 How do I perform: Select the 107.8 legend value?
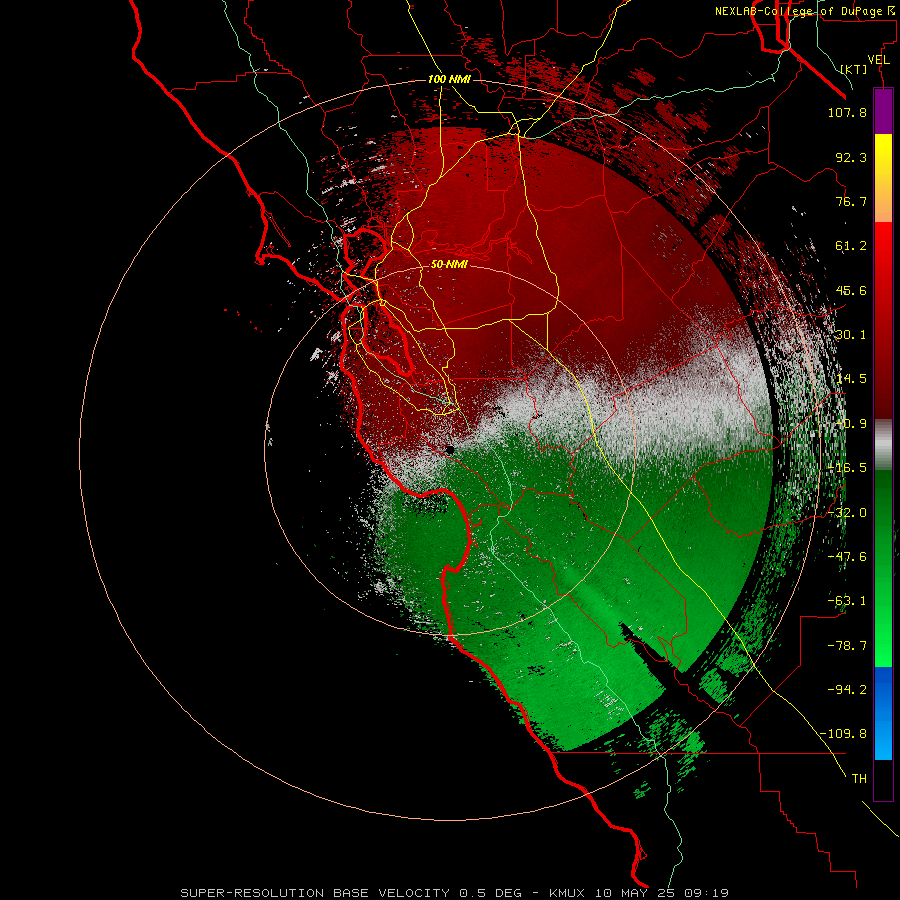tap(847, 112)
